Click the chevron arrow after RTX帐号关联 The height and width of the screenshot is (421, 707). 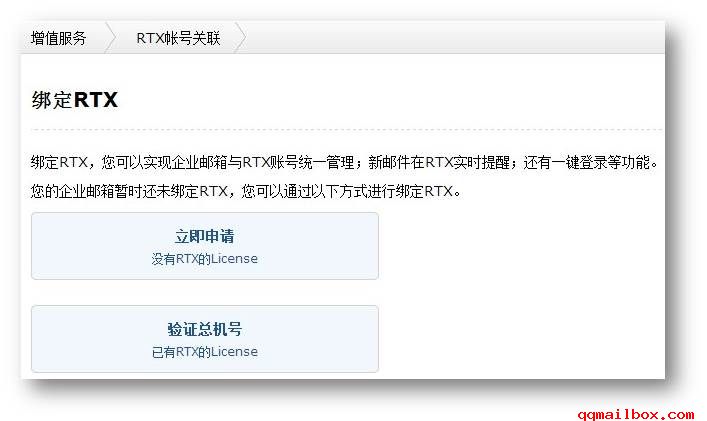click(241, 38)
